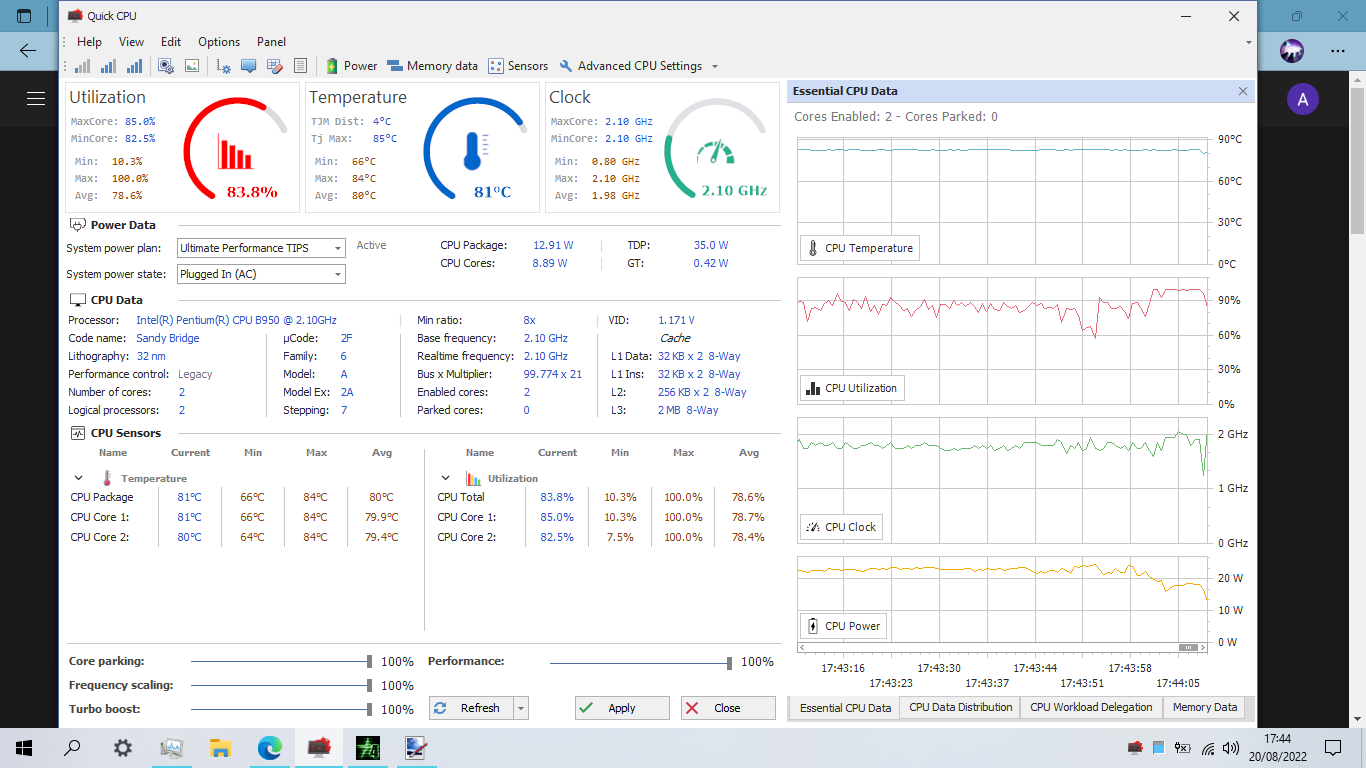Open the Power toolbar item
1366x768 pixels.
[x=352, y=66]
